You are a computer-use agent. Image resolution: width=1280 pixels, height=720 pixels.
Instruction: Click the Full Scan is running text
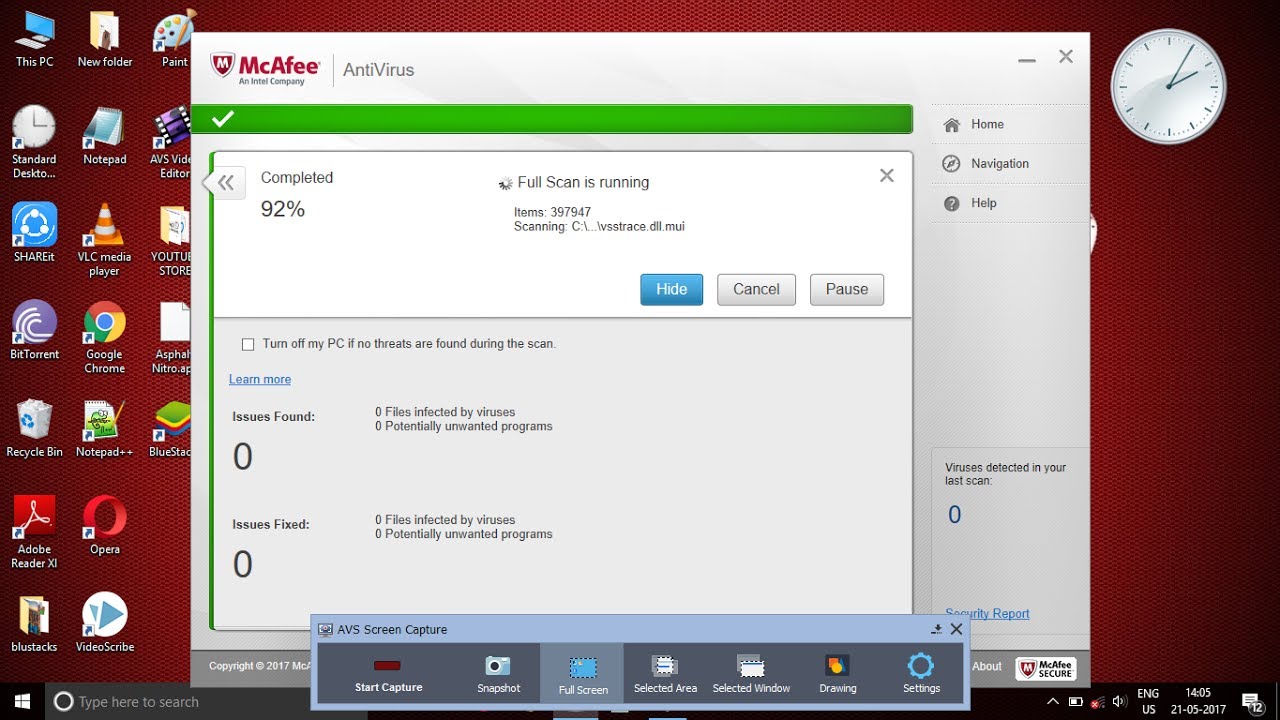[583, 183]
